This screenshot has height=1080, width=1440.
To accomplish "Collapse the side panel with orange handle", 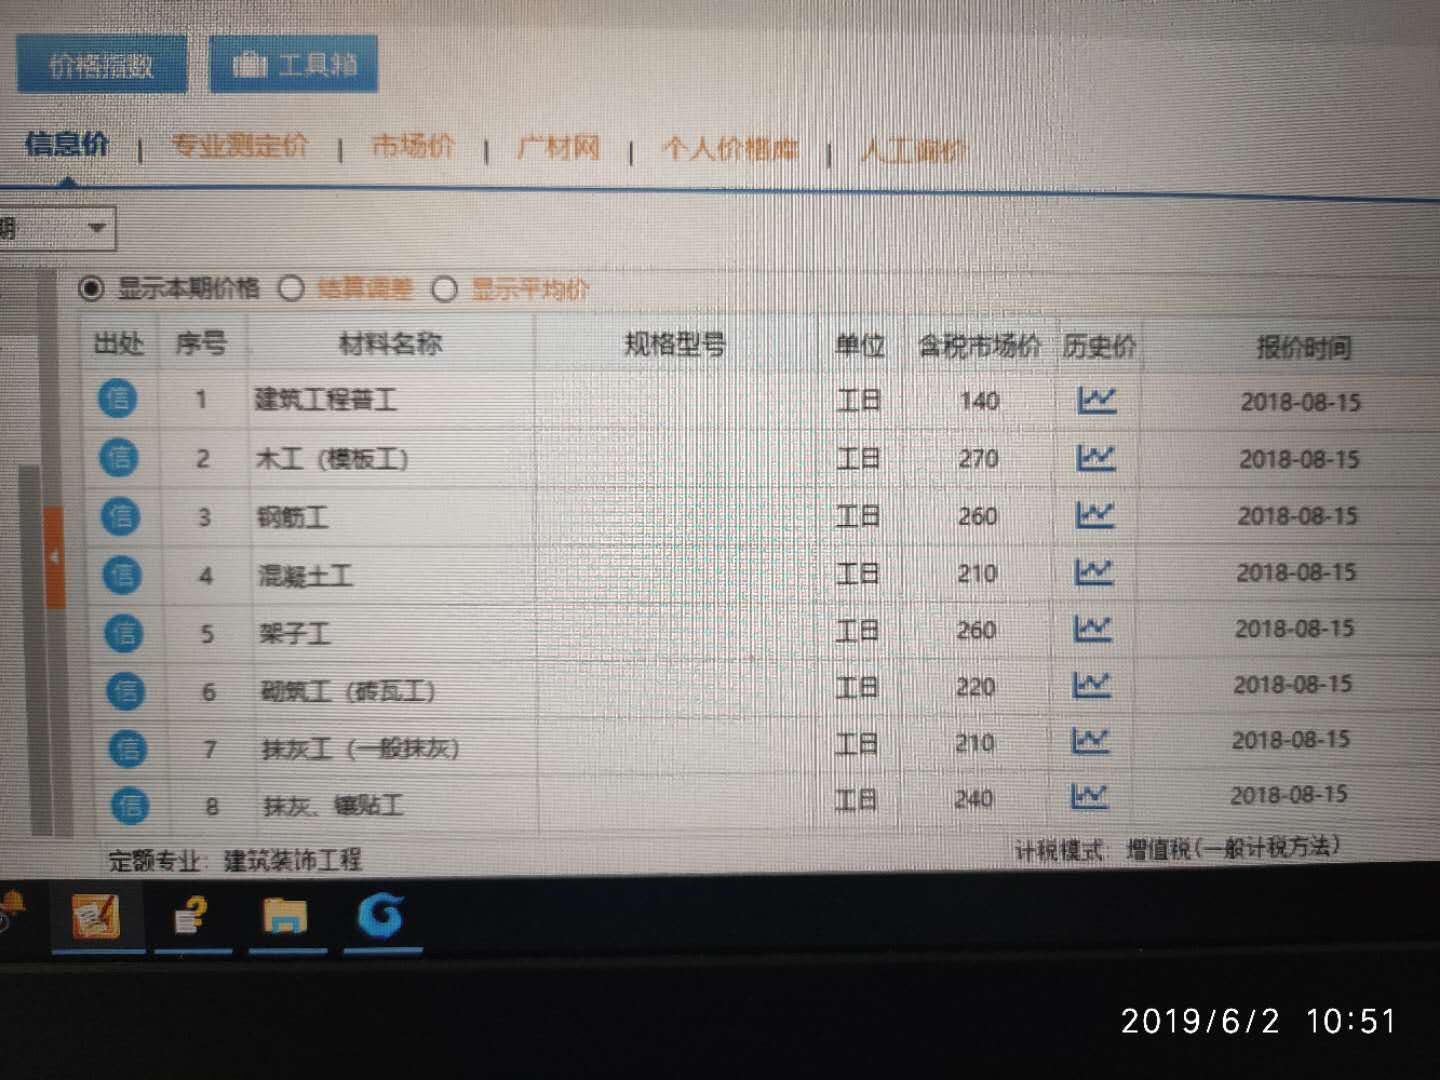I will (x=54, y=557).
